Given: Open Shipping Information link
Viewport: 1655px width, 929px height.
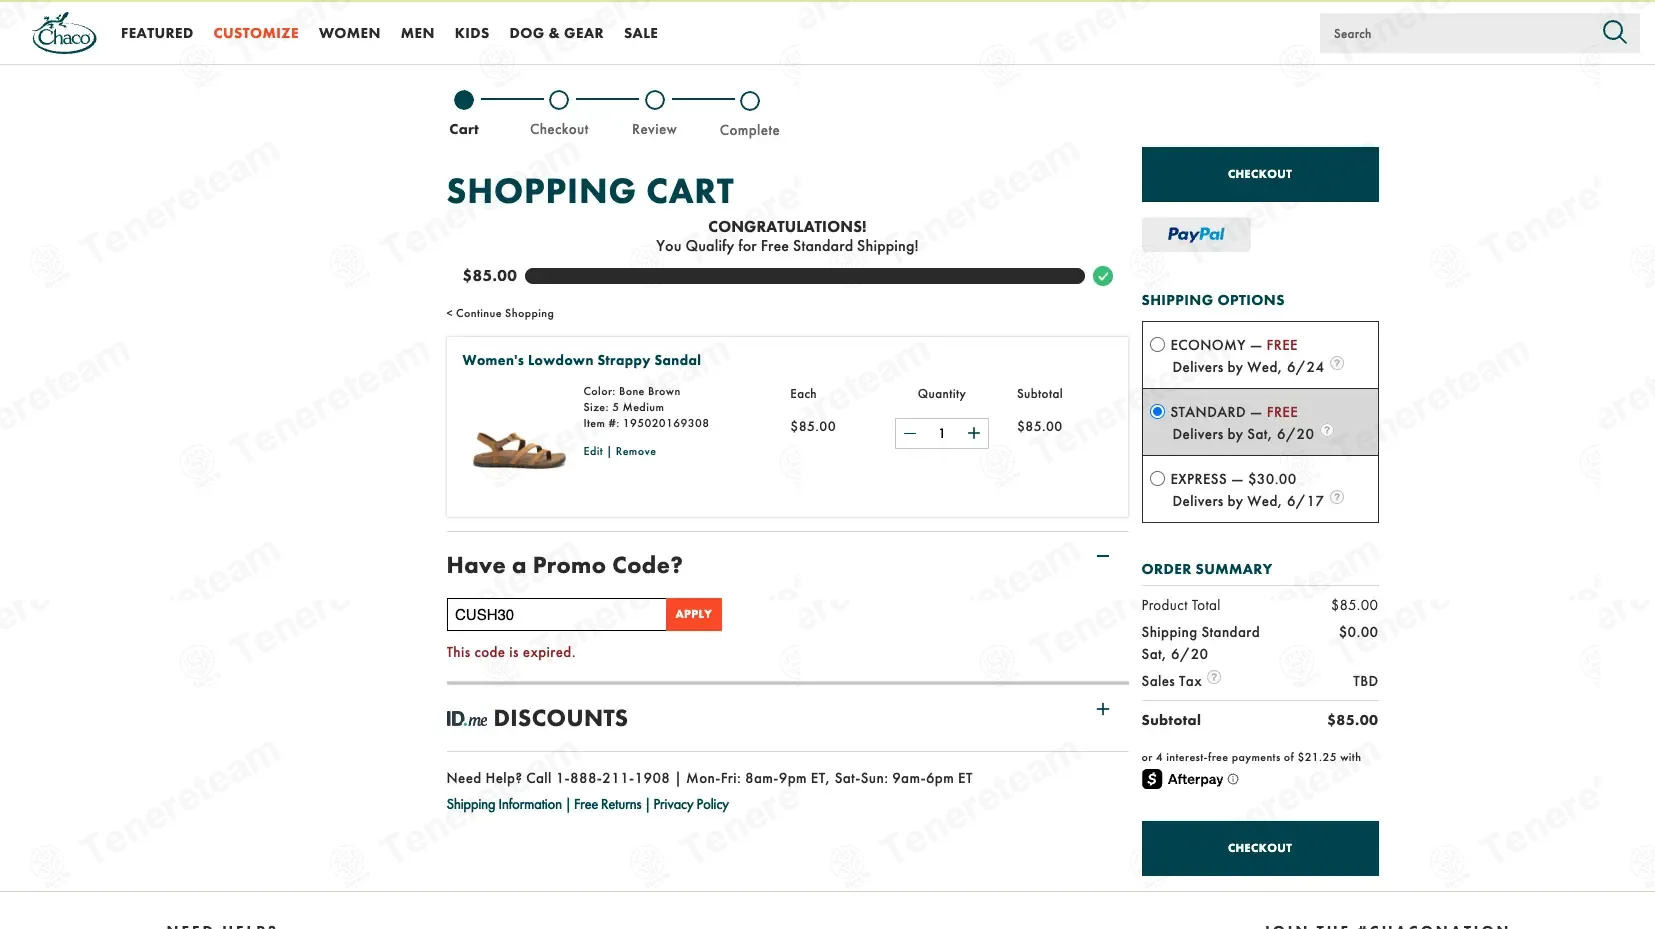Looking at the screenshot, I should point(504,804).
